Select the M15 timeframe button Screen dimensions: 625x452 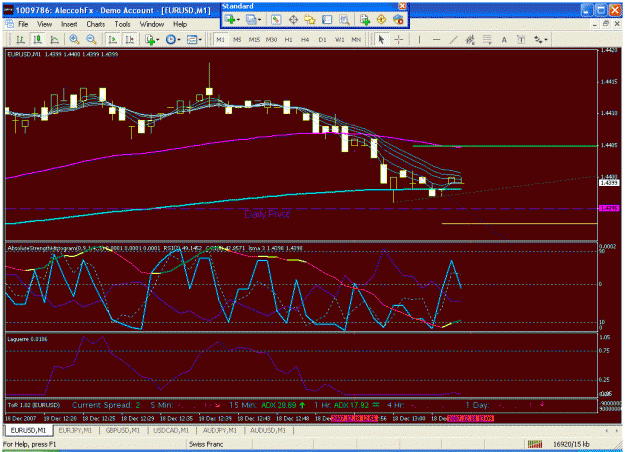point(254,39)
